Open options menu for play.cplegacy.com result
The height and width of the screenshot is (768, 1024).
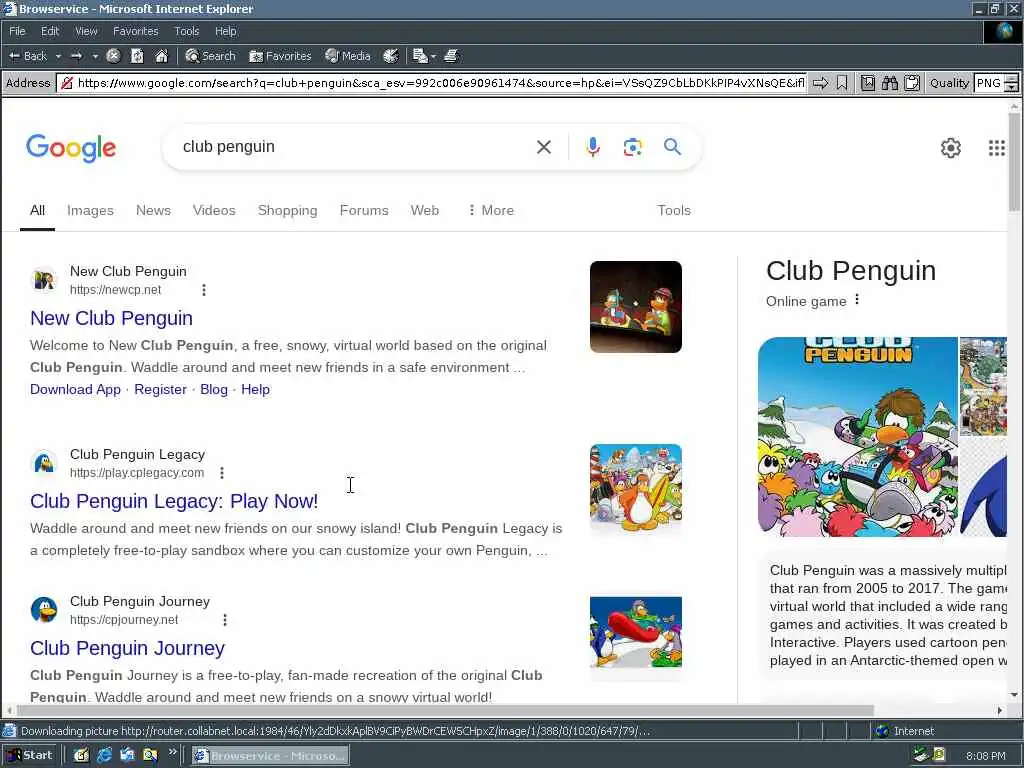[x=221, y=473]
